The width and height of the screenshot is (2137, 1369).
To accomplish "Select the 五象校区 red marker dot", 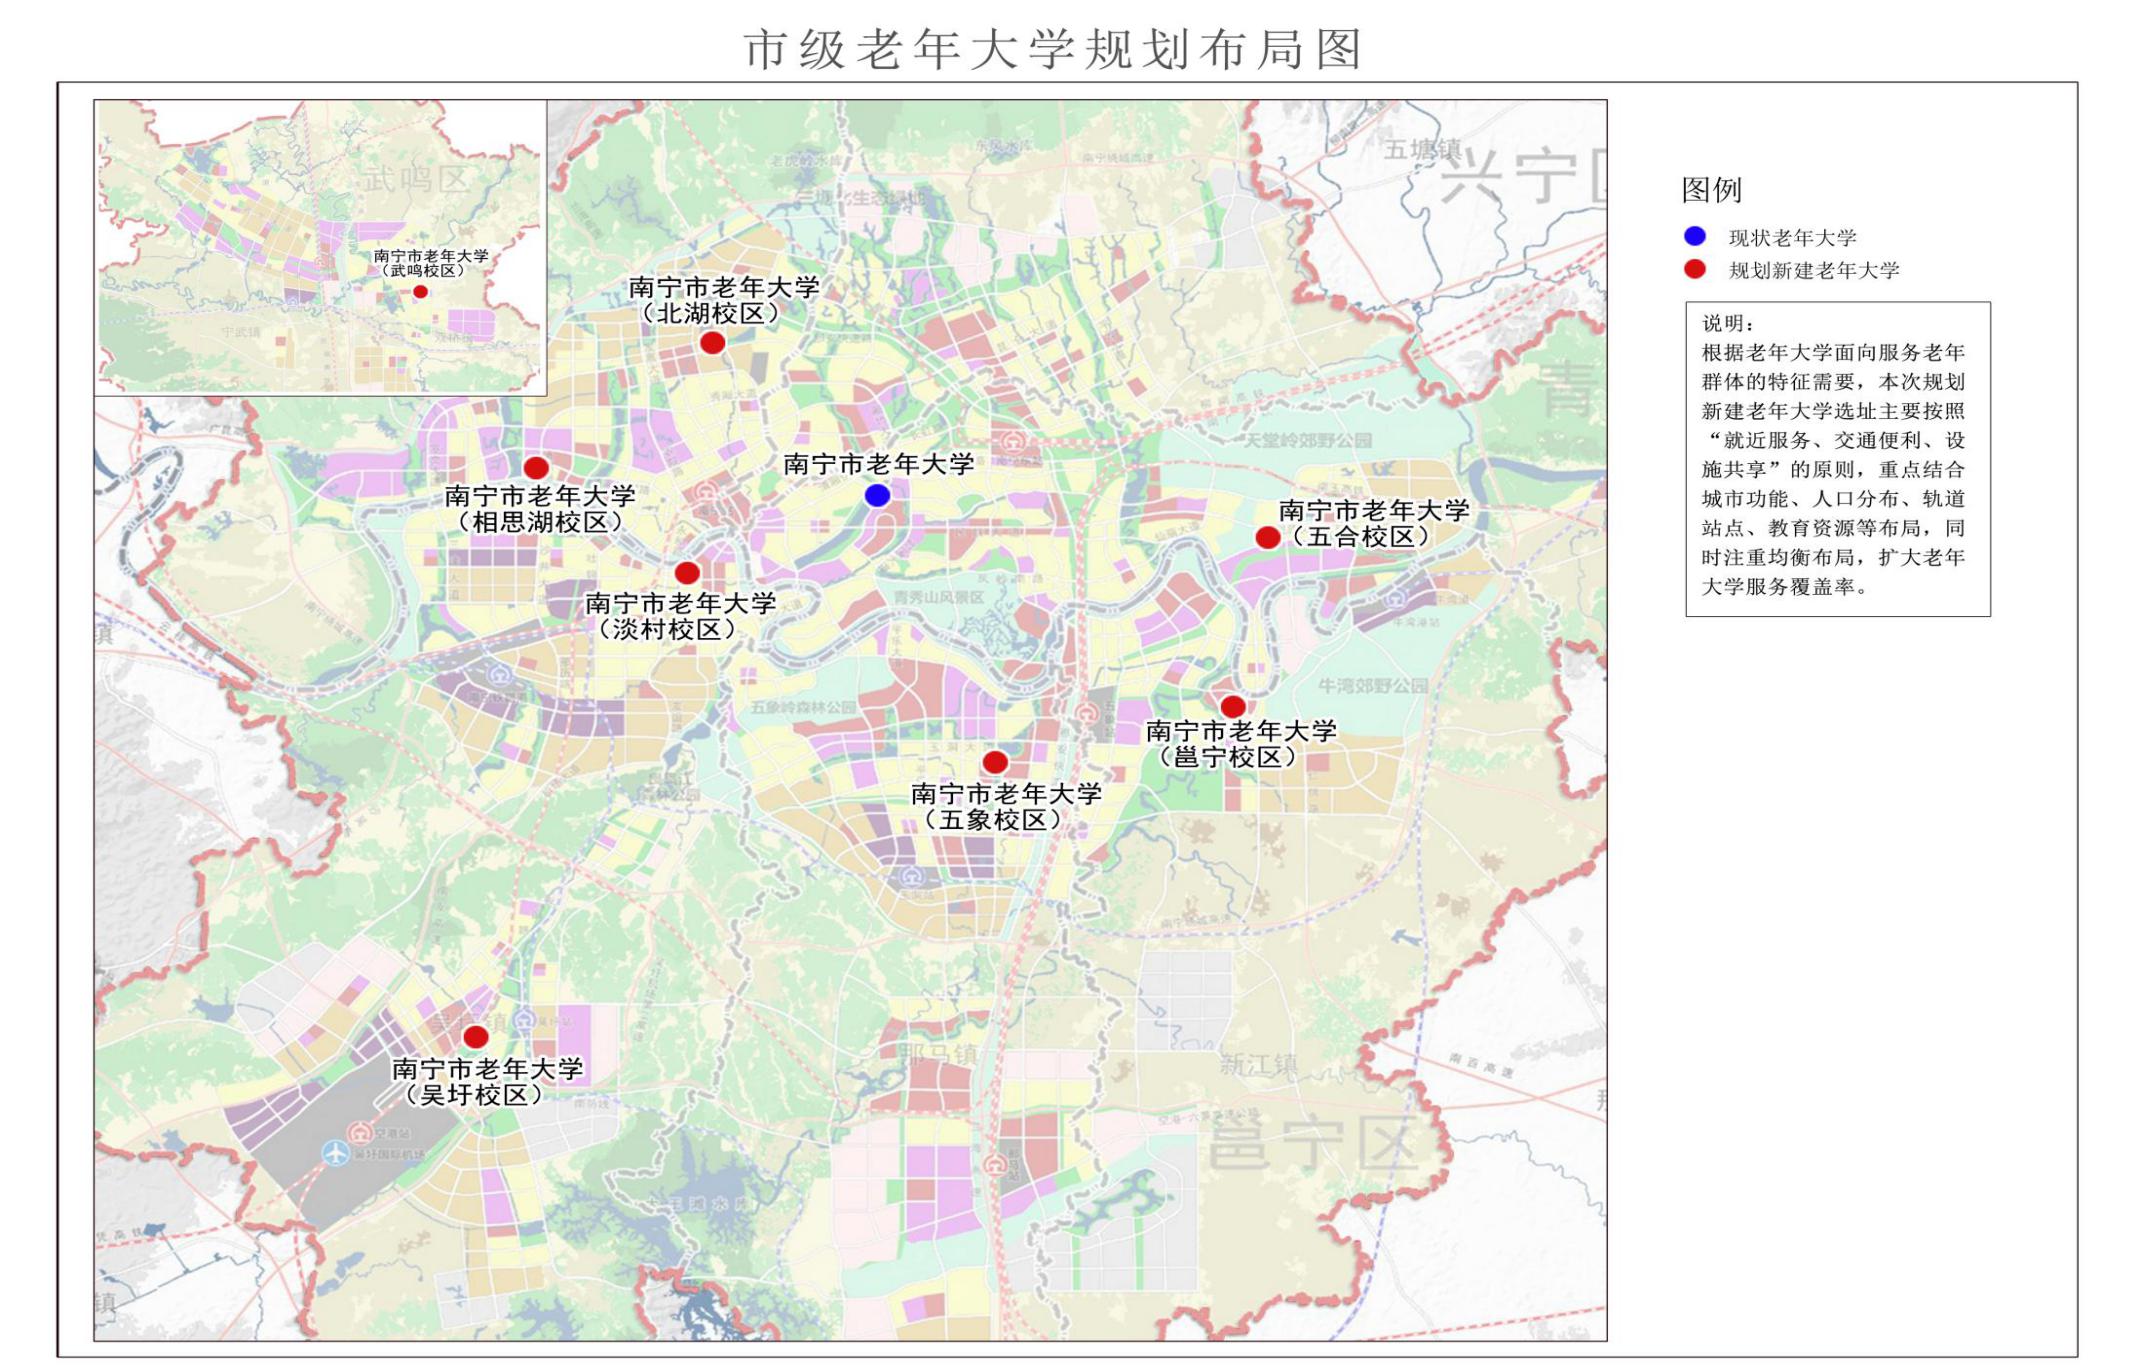I will pyautogui.click(x=995, y=763).
